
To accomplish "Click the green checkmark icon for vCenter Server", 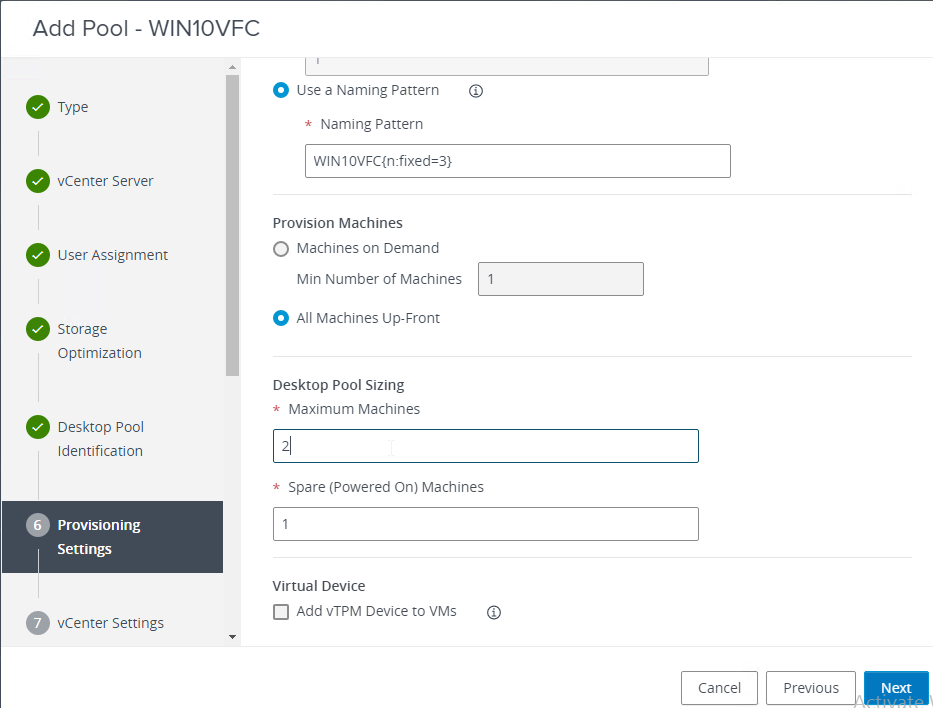I will (38, 181).
